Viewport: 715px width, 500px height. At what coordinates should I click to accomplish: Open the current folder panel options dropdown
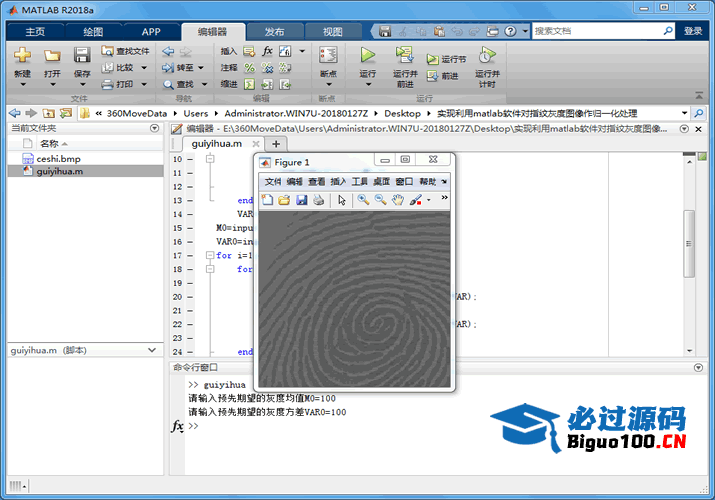154,129
